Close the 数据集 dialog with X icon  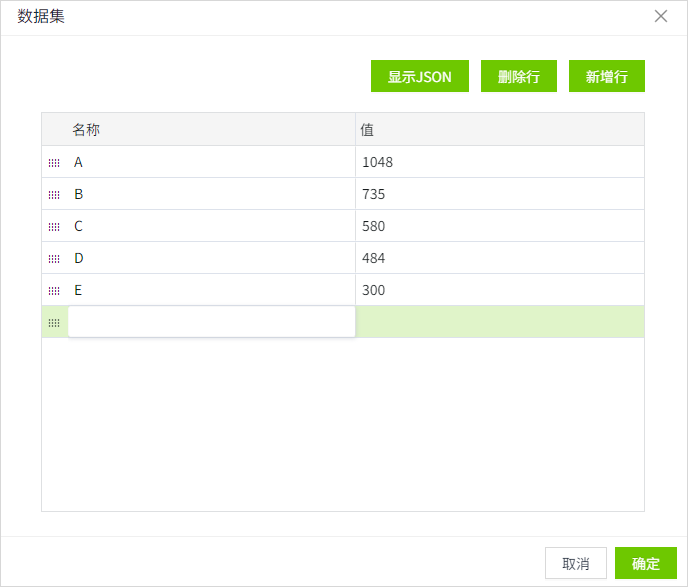pyautogui.click(x=661, y=16)
